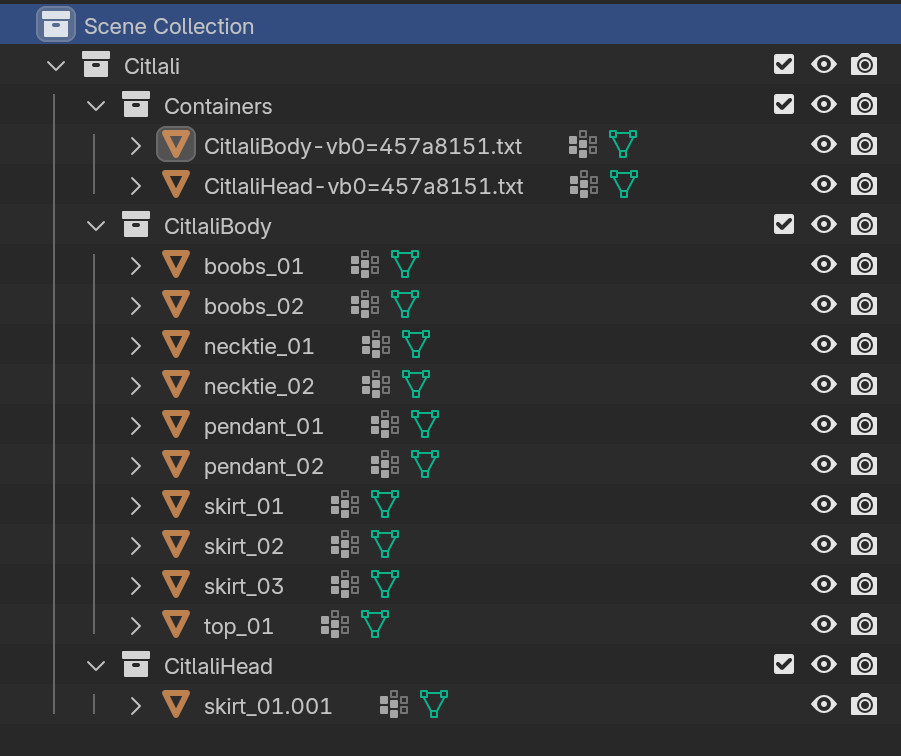Hide necktie_02 in the viewport
This screenshot has height=756, width=901.
click(x=823, y=384)
